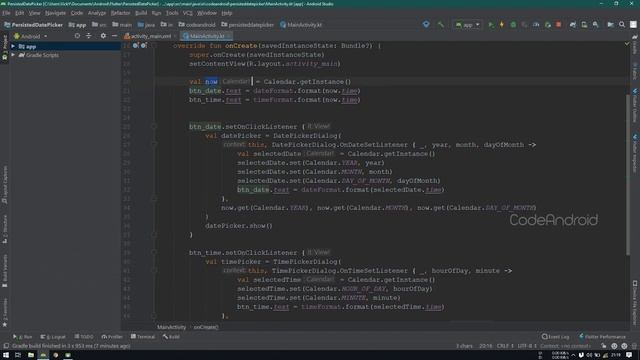The image size is (640, 360).
Task: Open the File menu
Action: pyautogui.click(x=6, y=13)
